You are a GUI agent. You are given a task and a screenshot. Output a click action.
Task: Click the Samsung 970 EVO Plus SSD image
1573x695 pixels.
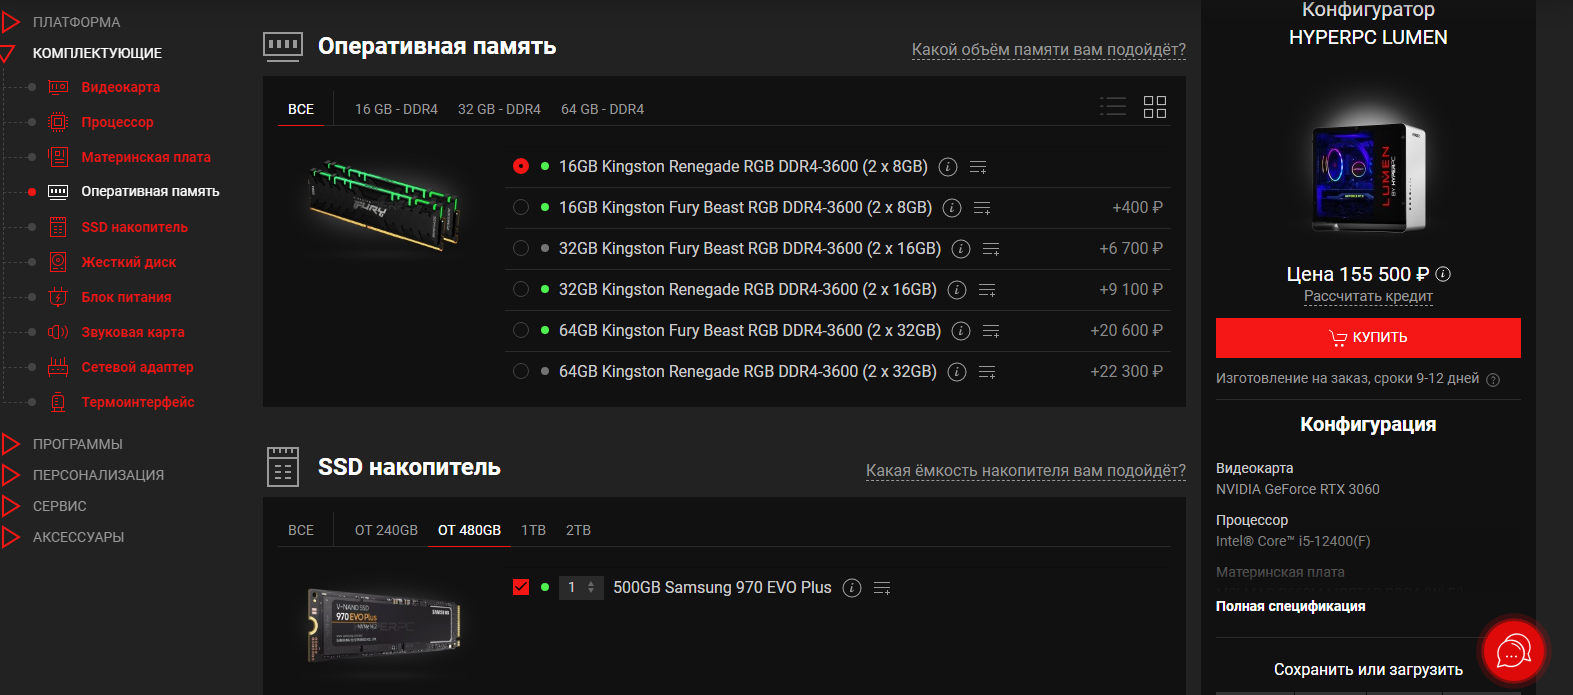tap(385, 625)
